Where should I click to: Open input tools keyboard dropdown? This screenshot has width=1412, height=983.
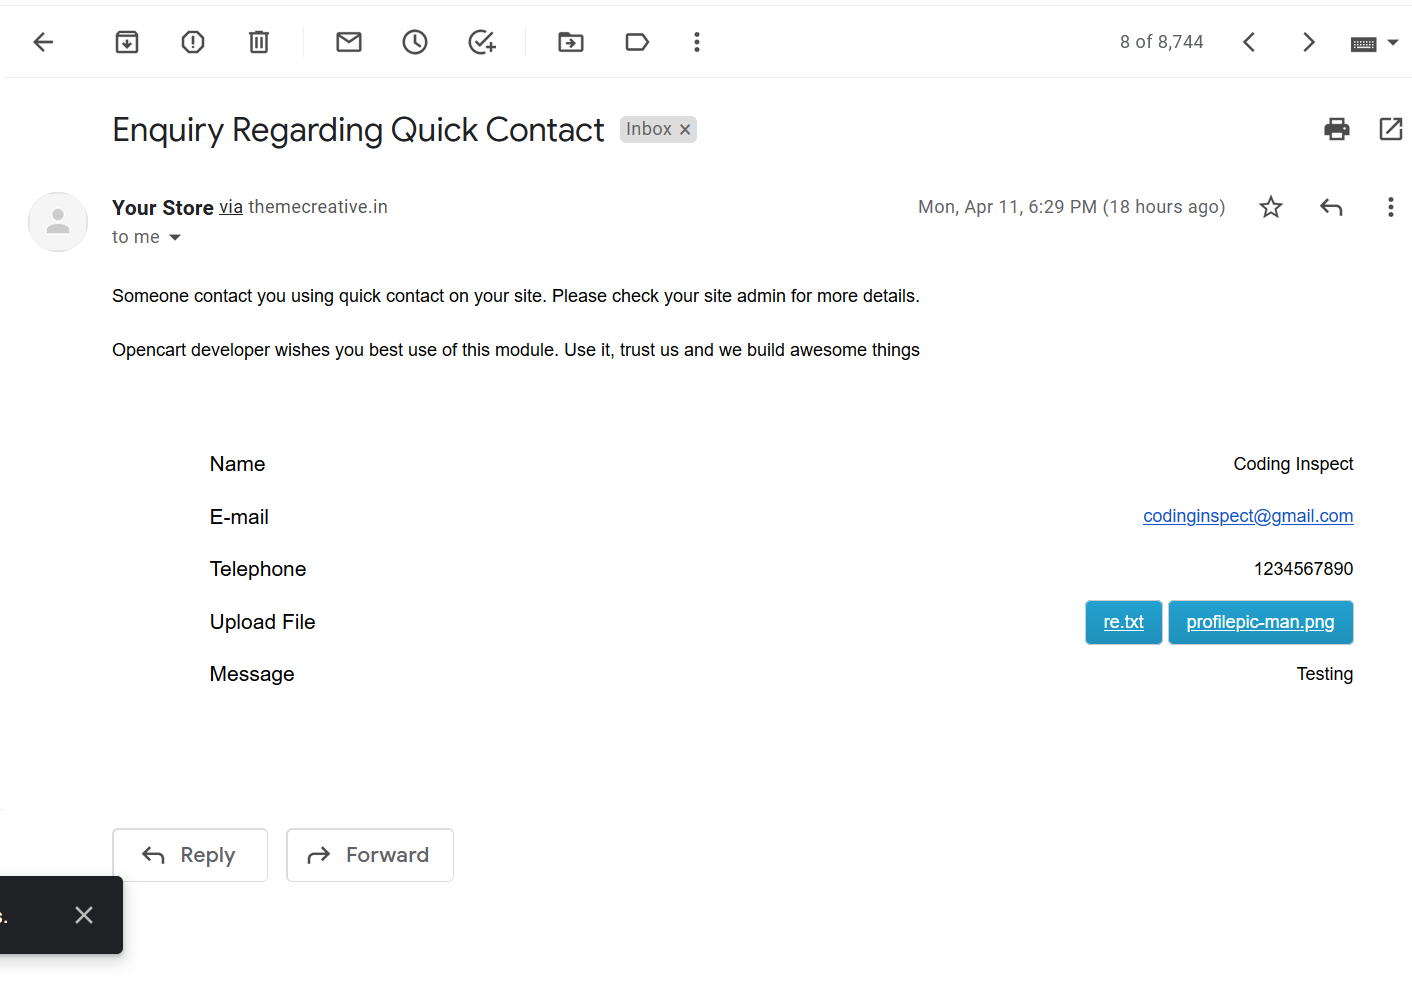(x=1392, y=43)
